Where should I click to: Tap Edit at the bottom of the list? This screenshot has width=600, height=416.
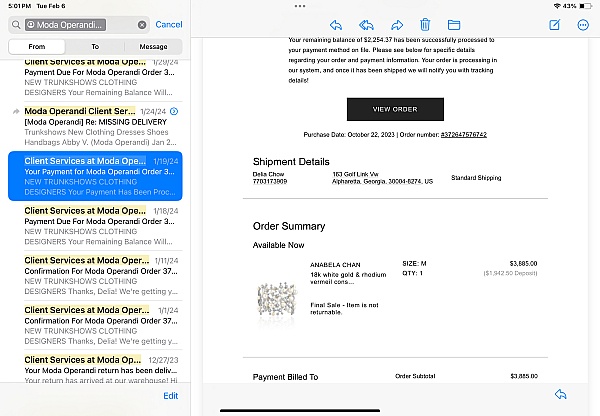click(171, 396)
